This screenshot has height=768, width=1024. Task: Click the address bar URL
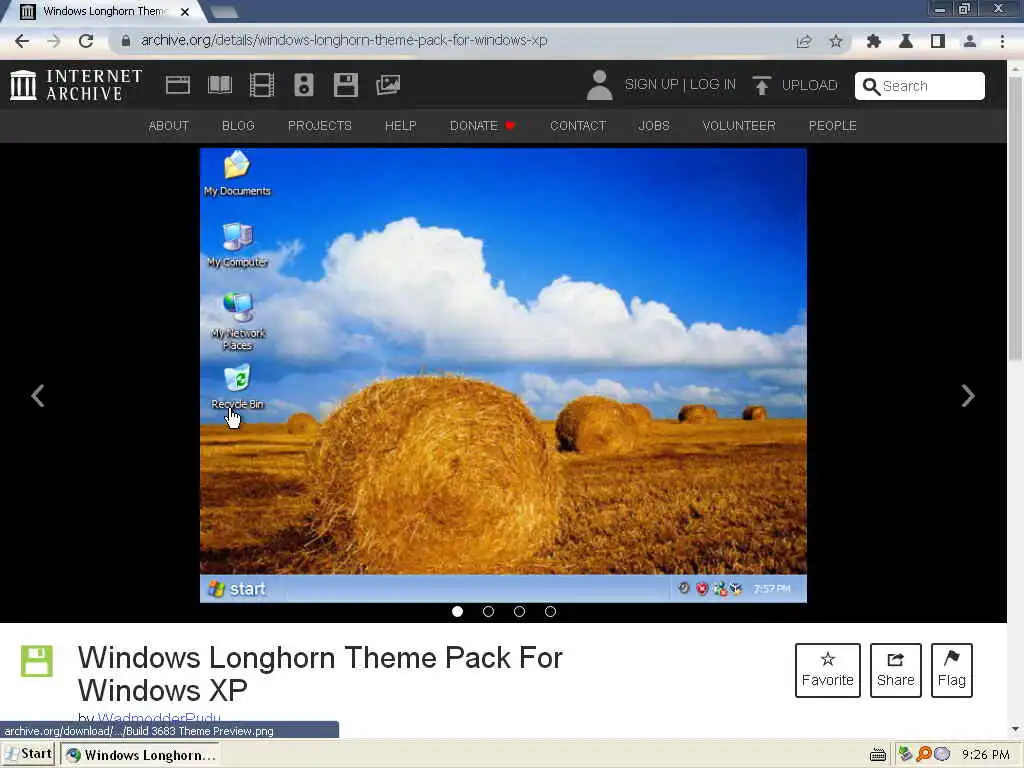[344, 40]
